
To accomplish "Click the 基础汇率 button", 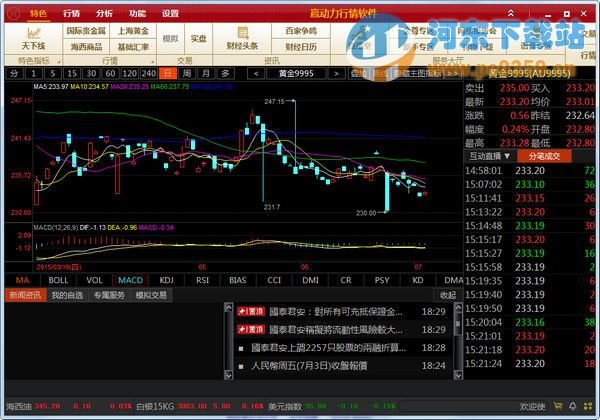I will (x=133, y=47).
